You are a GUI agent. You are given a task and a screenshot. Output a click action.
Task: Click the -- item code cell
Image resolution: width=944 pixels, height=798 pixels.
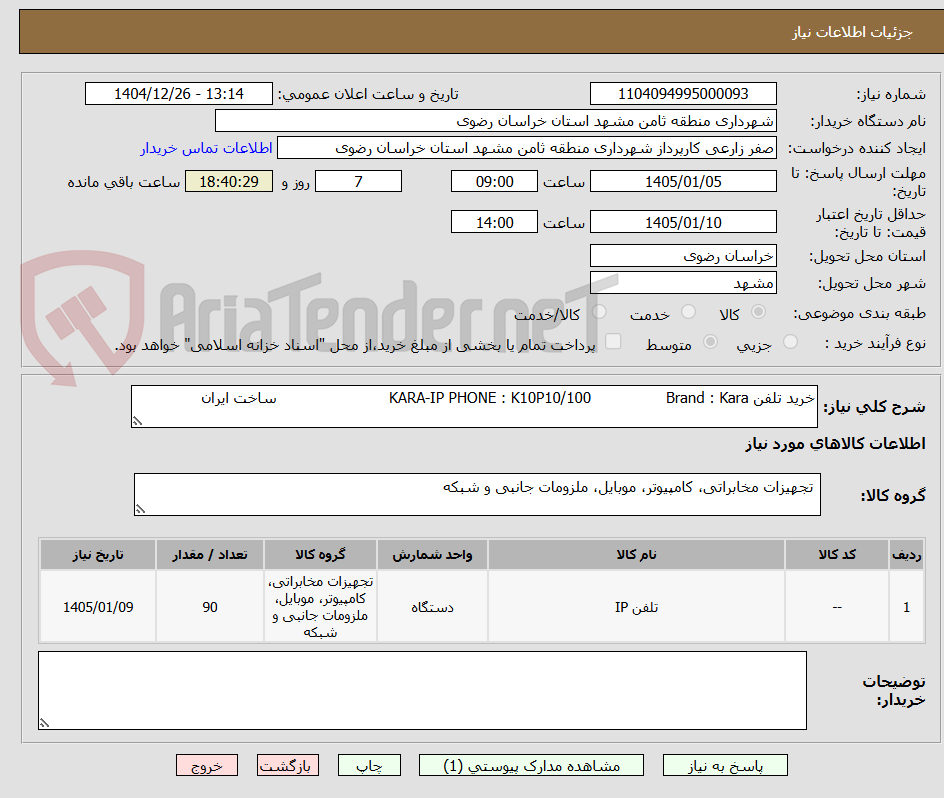point(837,607)
